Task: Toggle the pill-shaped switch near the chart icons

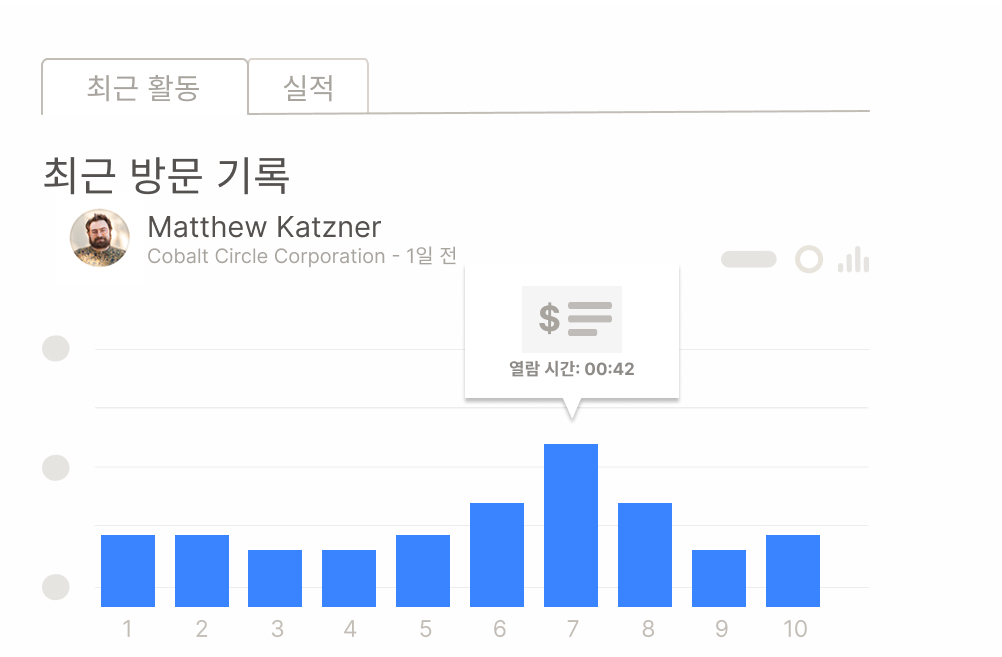Action: (x=749, y=258)
